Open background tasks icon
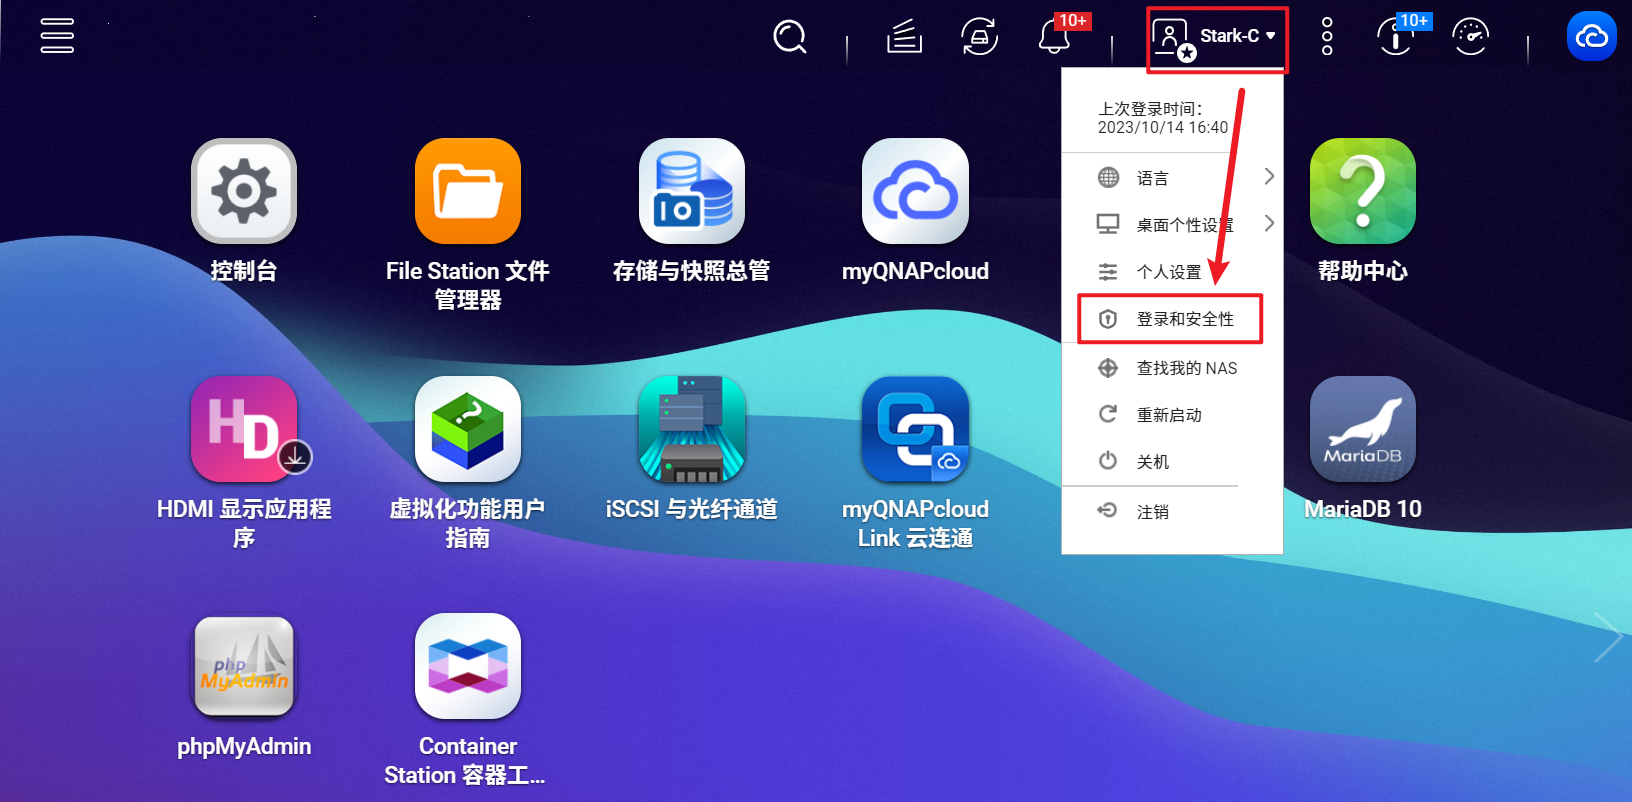1632x802 pixels. 904,37
